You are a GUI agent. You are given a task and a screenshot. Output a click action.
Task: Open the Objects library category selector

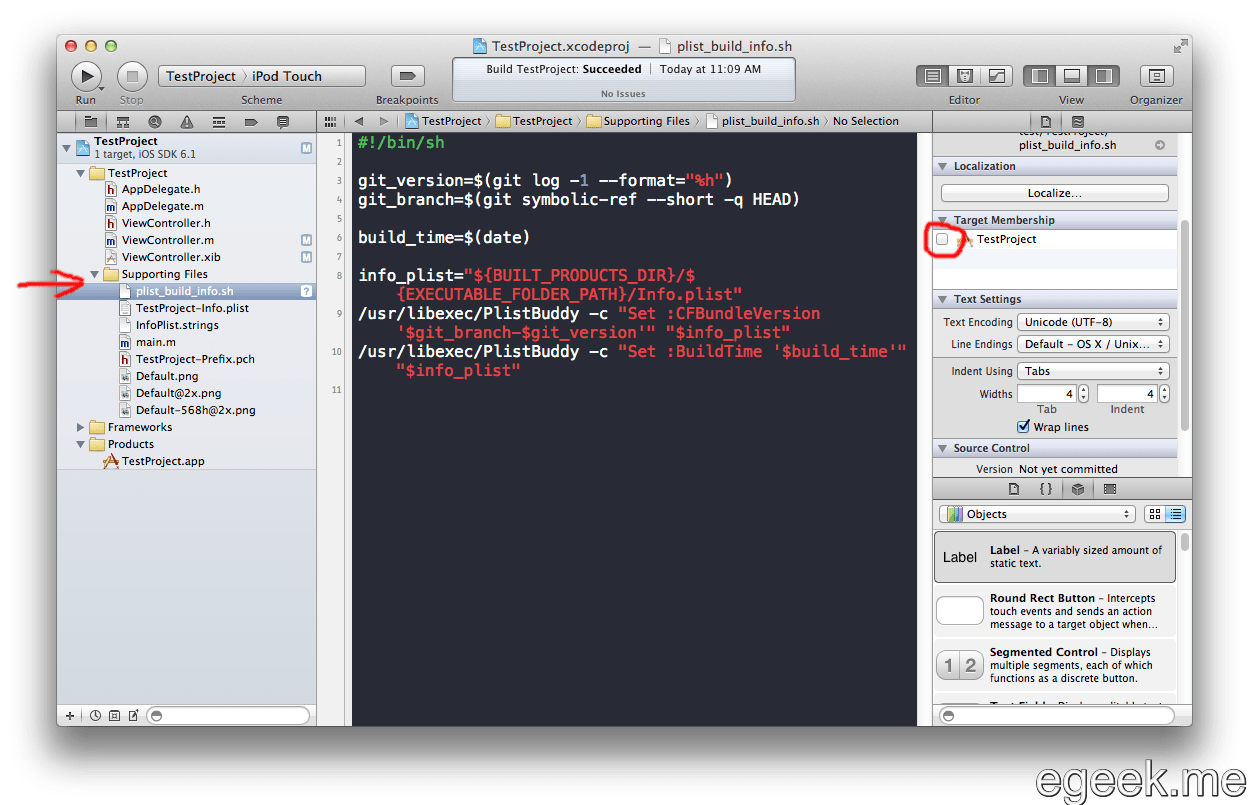[1035, 513]
